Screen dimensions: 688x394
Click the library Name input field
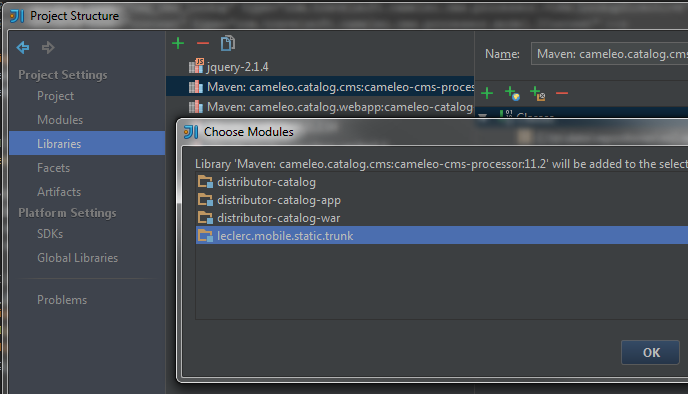click(609, 54)
